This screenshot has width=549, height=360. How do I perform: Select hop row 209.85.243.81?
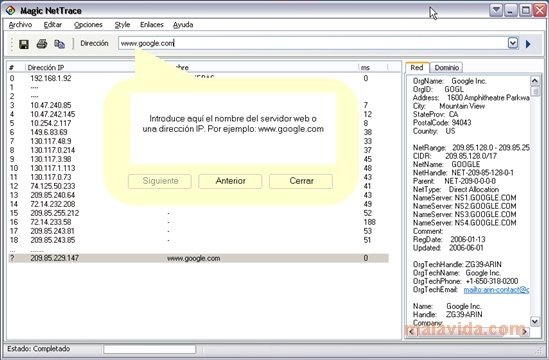199,231
